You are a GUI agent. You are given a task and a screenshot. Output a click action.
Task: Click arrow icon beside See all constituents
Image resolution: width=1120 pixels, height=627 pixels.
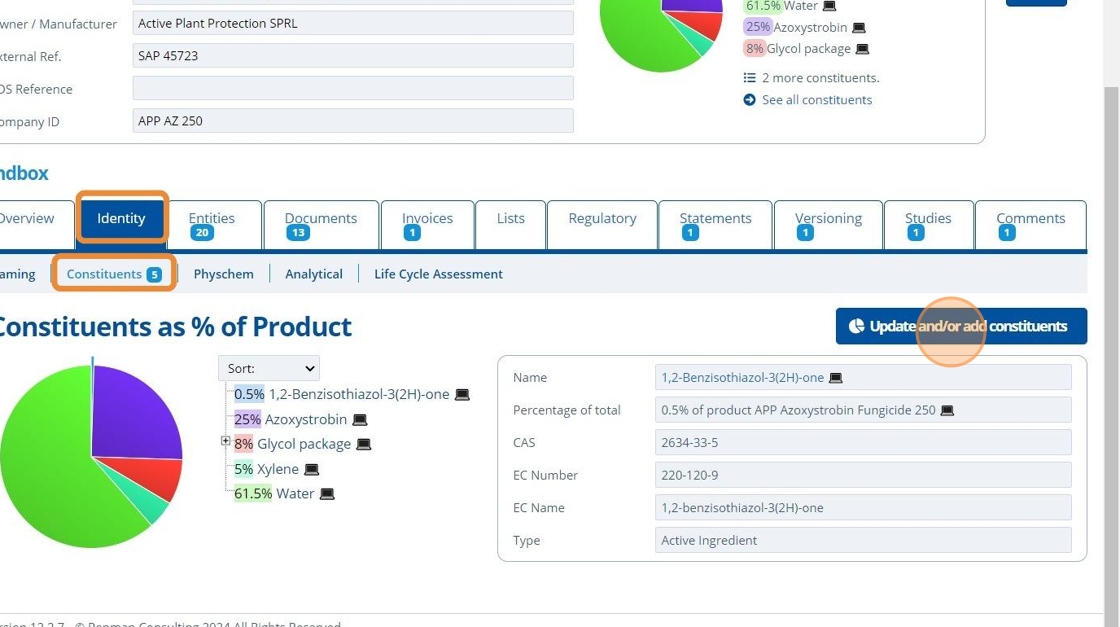(749, 100)
